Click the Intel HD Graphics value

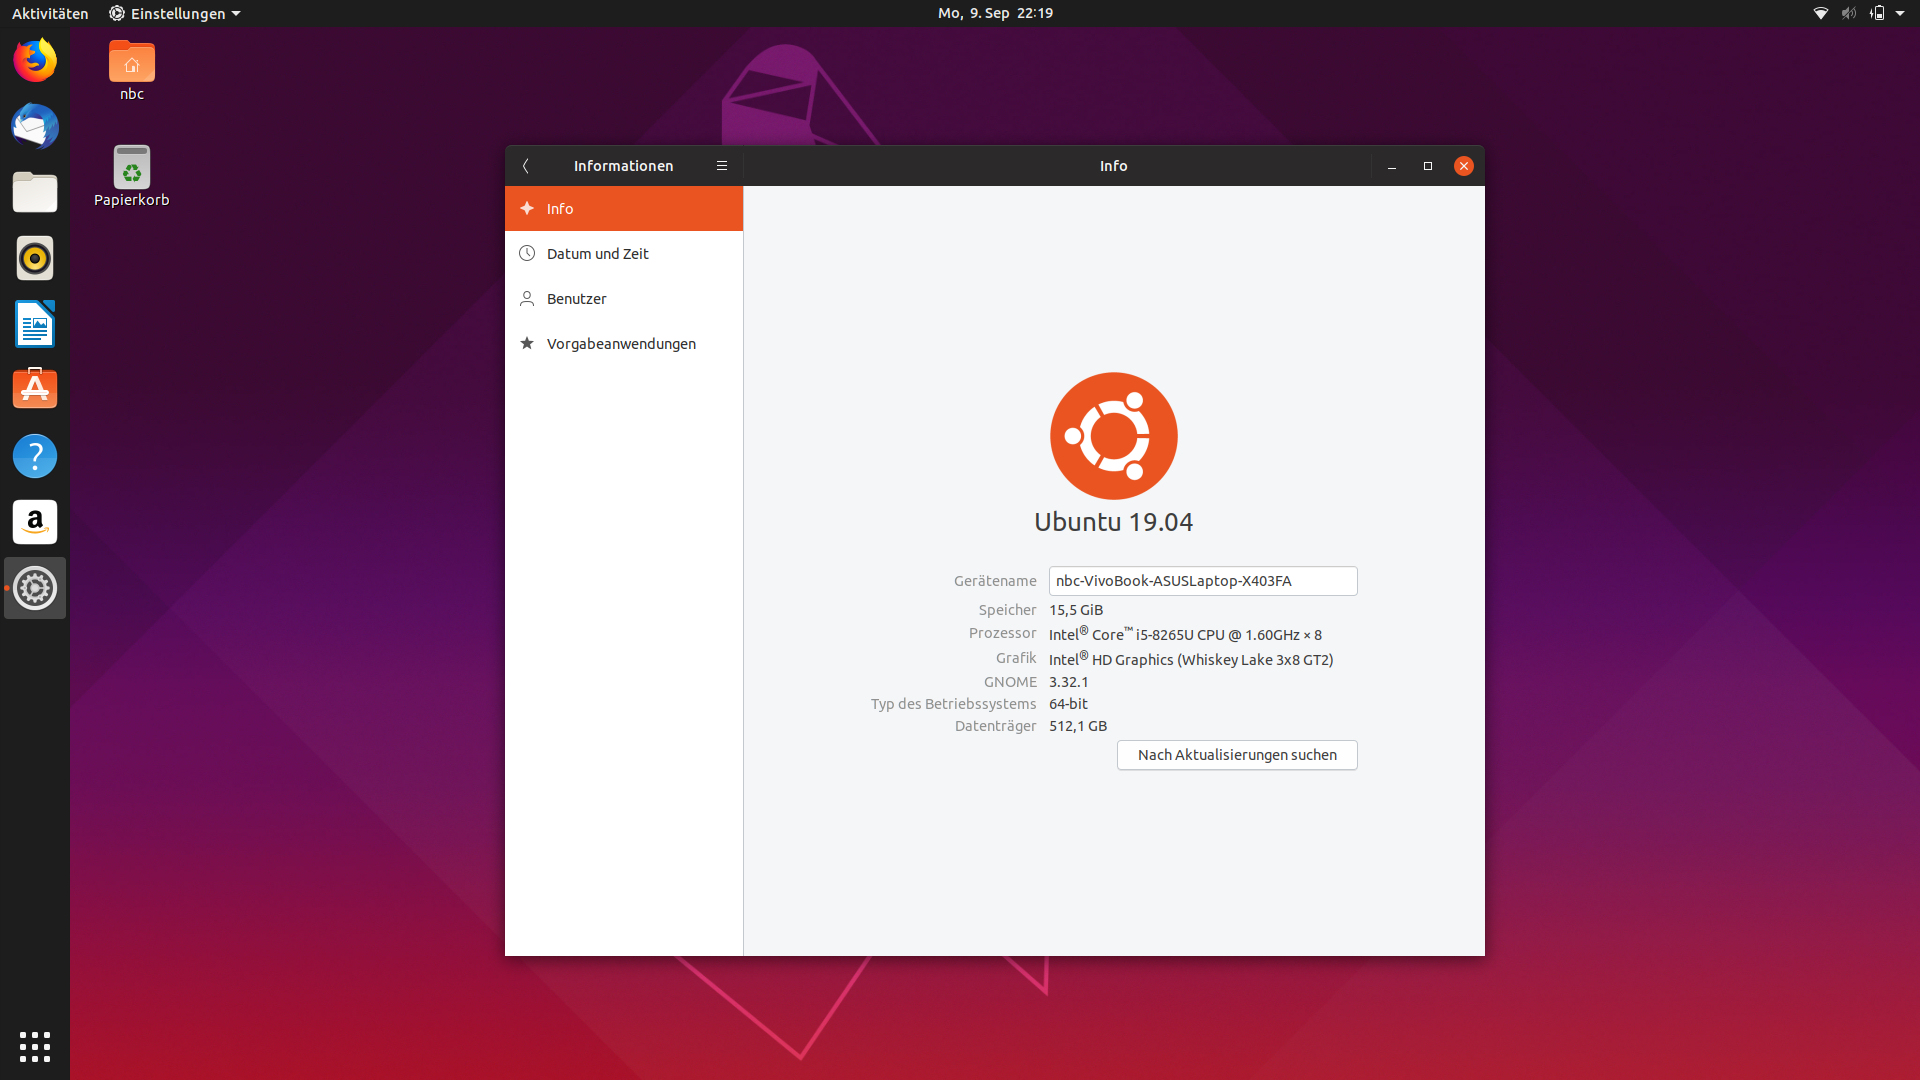pyautogui.click(x=1191, y=659)
